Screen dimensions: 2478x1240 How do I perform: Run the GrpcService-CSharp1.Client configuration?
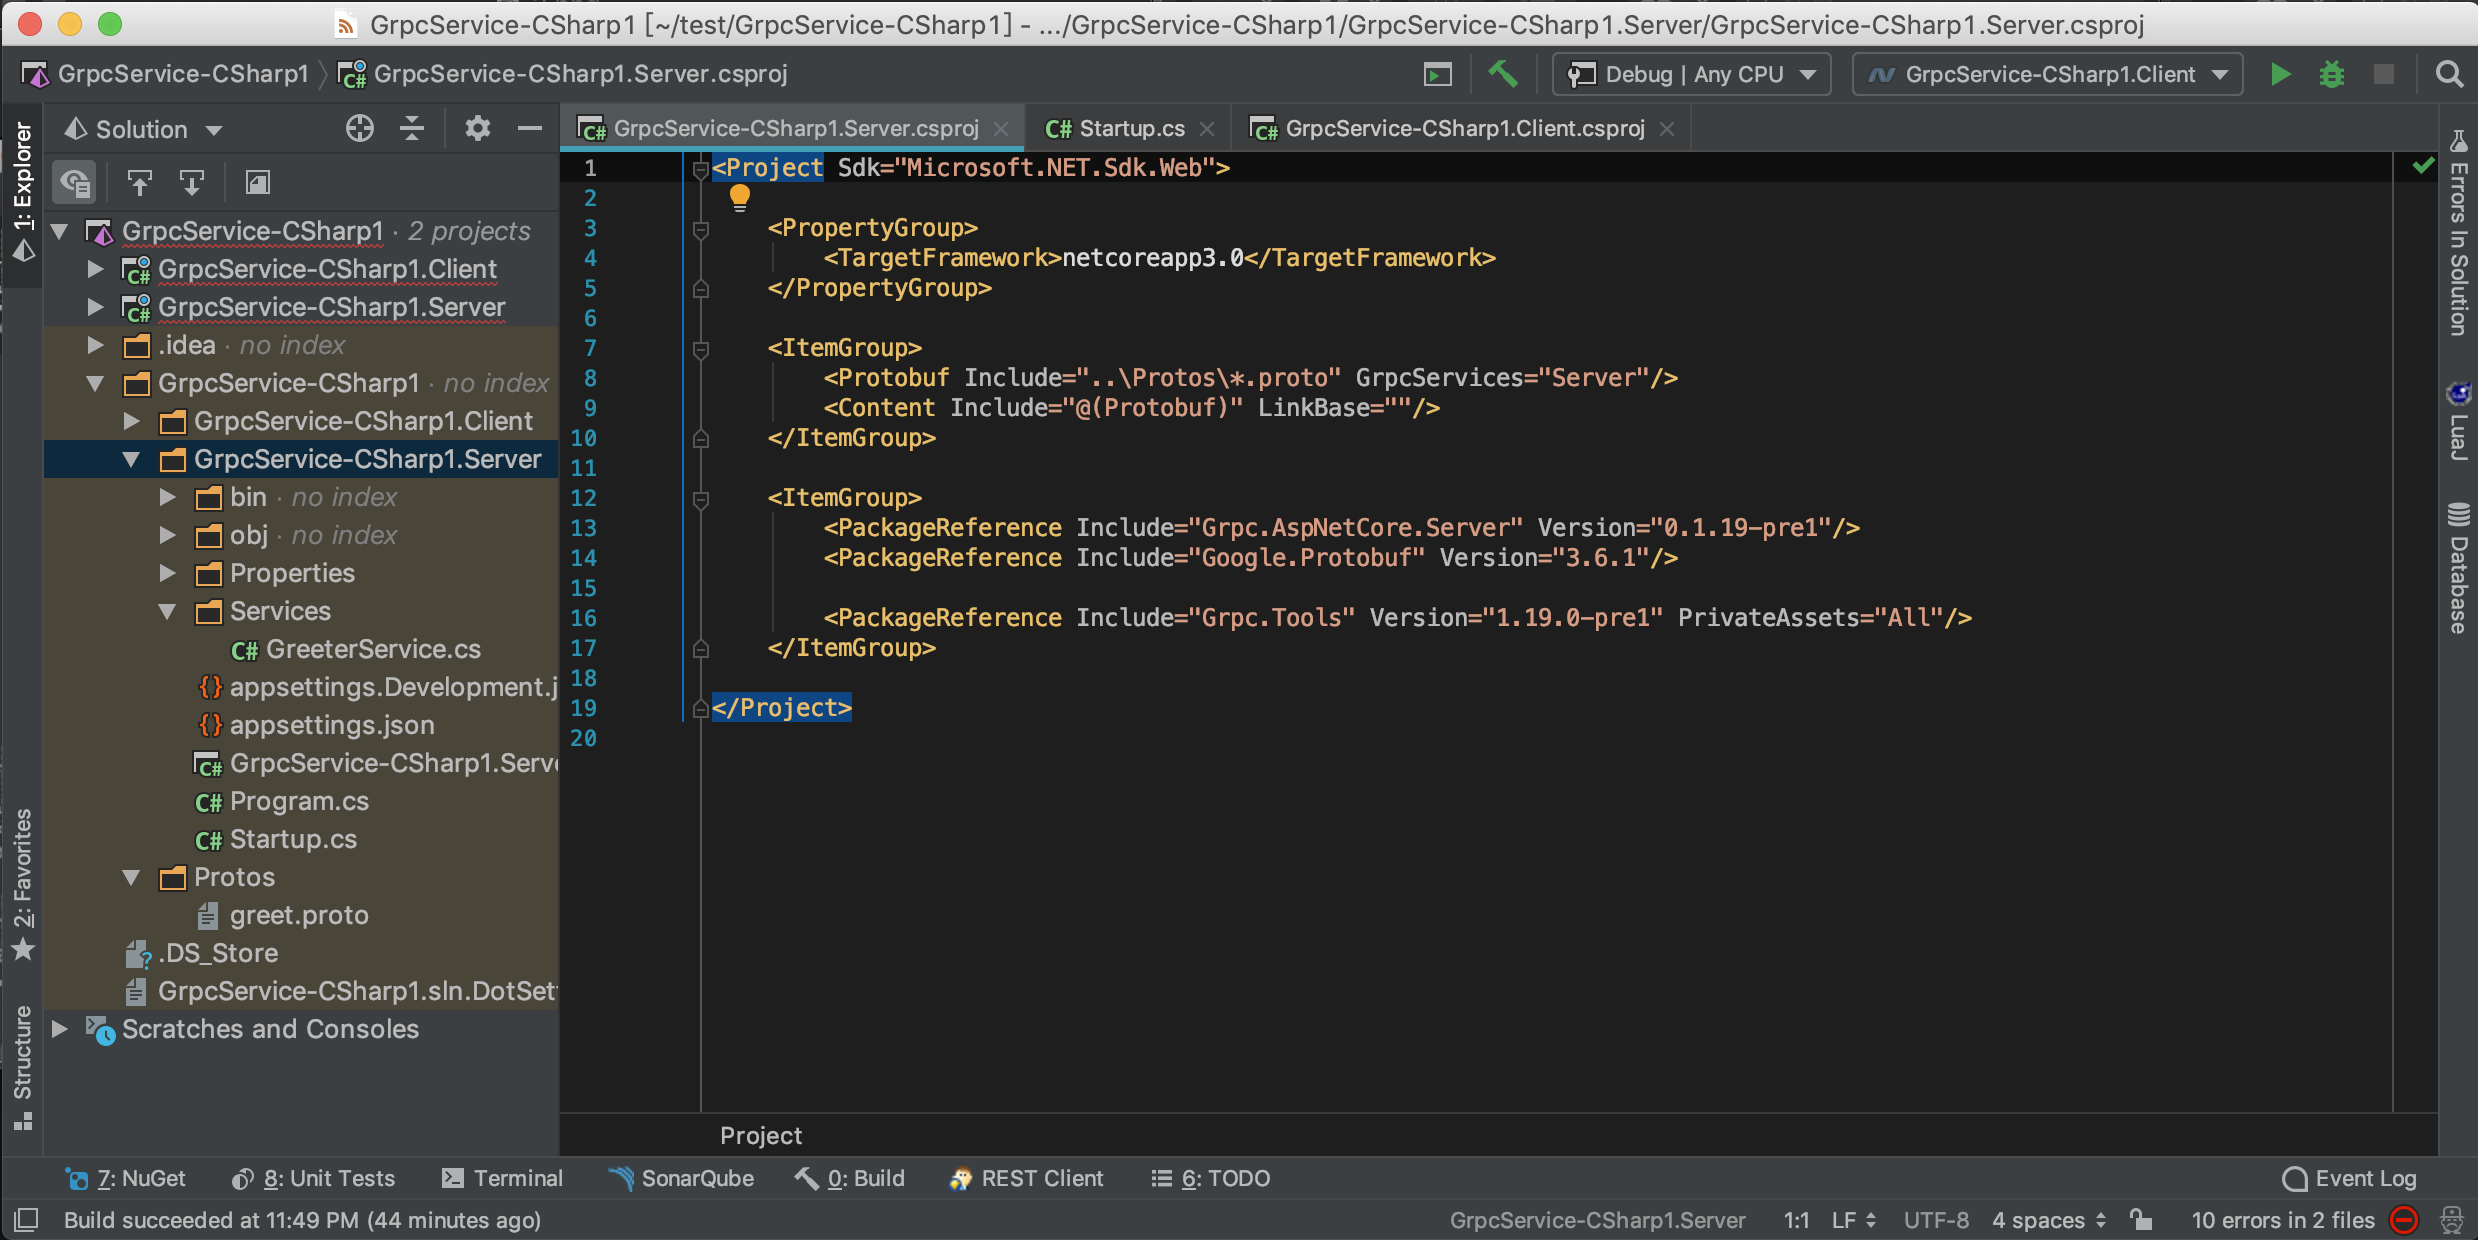(x=2280, y=74)
